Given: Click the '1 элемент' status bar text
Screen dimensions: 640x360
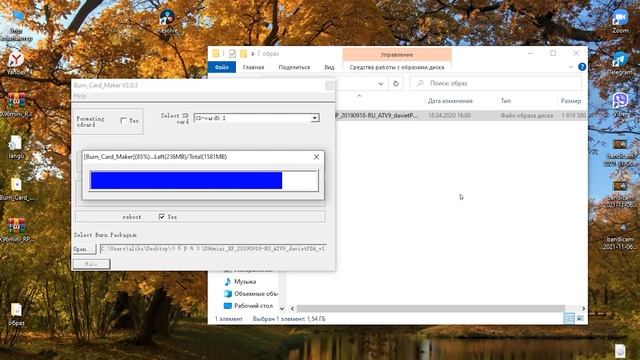Looking at the screenshot, I should [229, 319].
